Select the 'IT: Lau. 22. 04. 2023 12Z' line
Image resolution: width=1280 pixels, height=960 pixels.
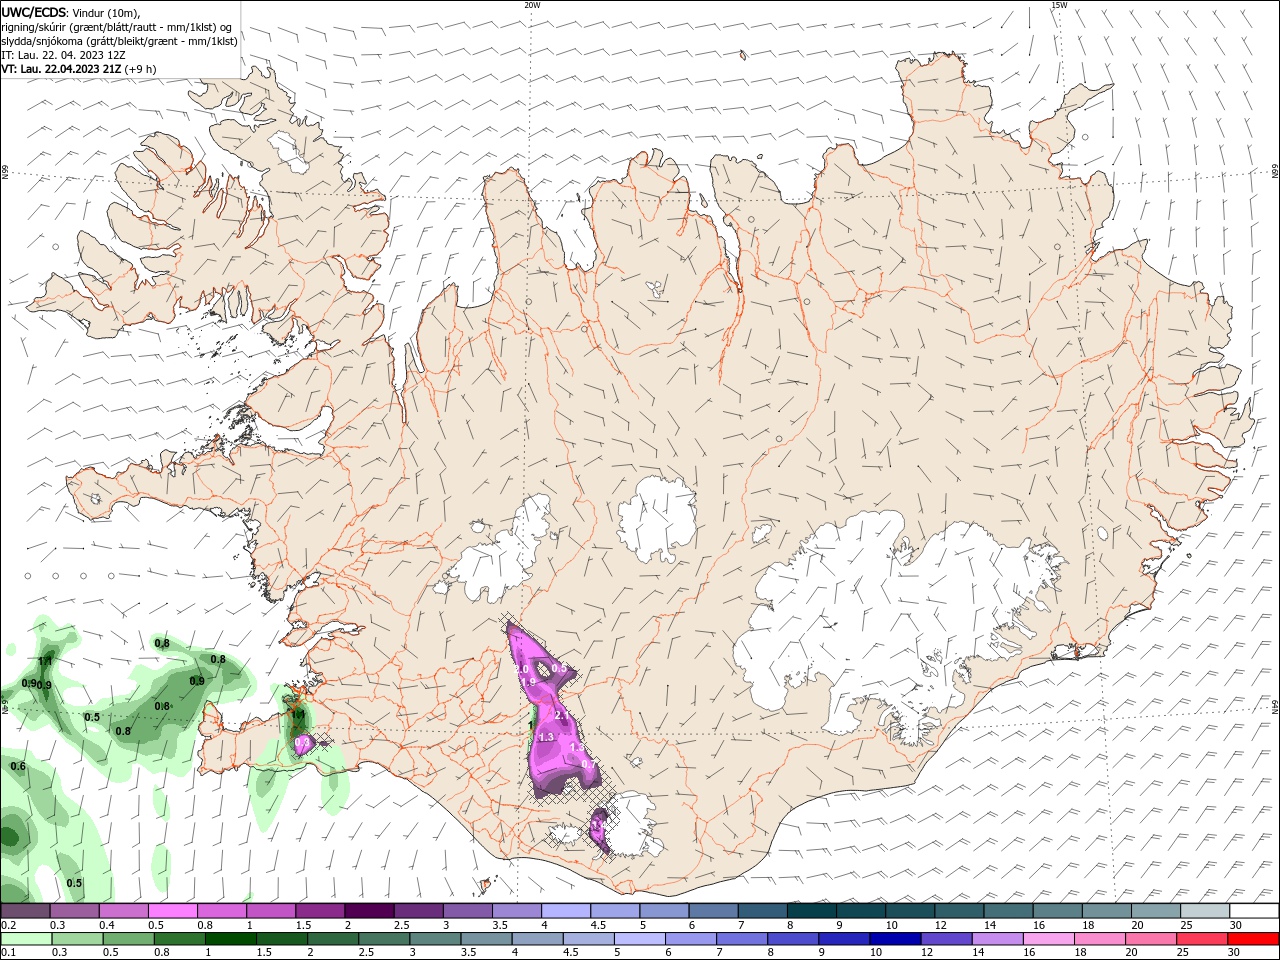63,55
